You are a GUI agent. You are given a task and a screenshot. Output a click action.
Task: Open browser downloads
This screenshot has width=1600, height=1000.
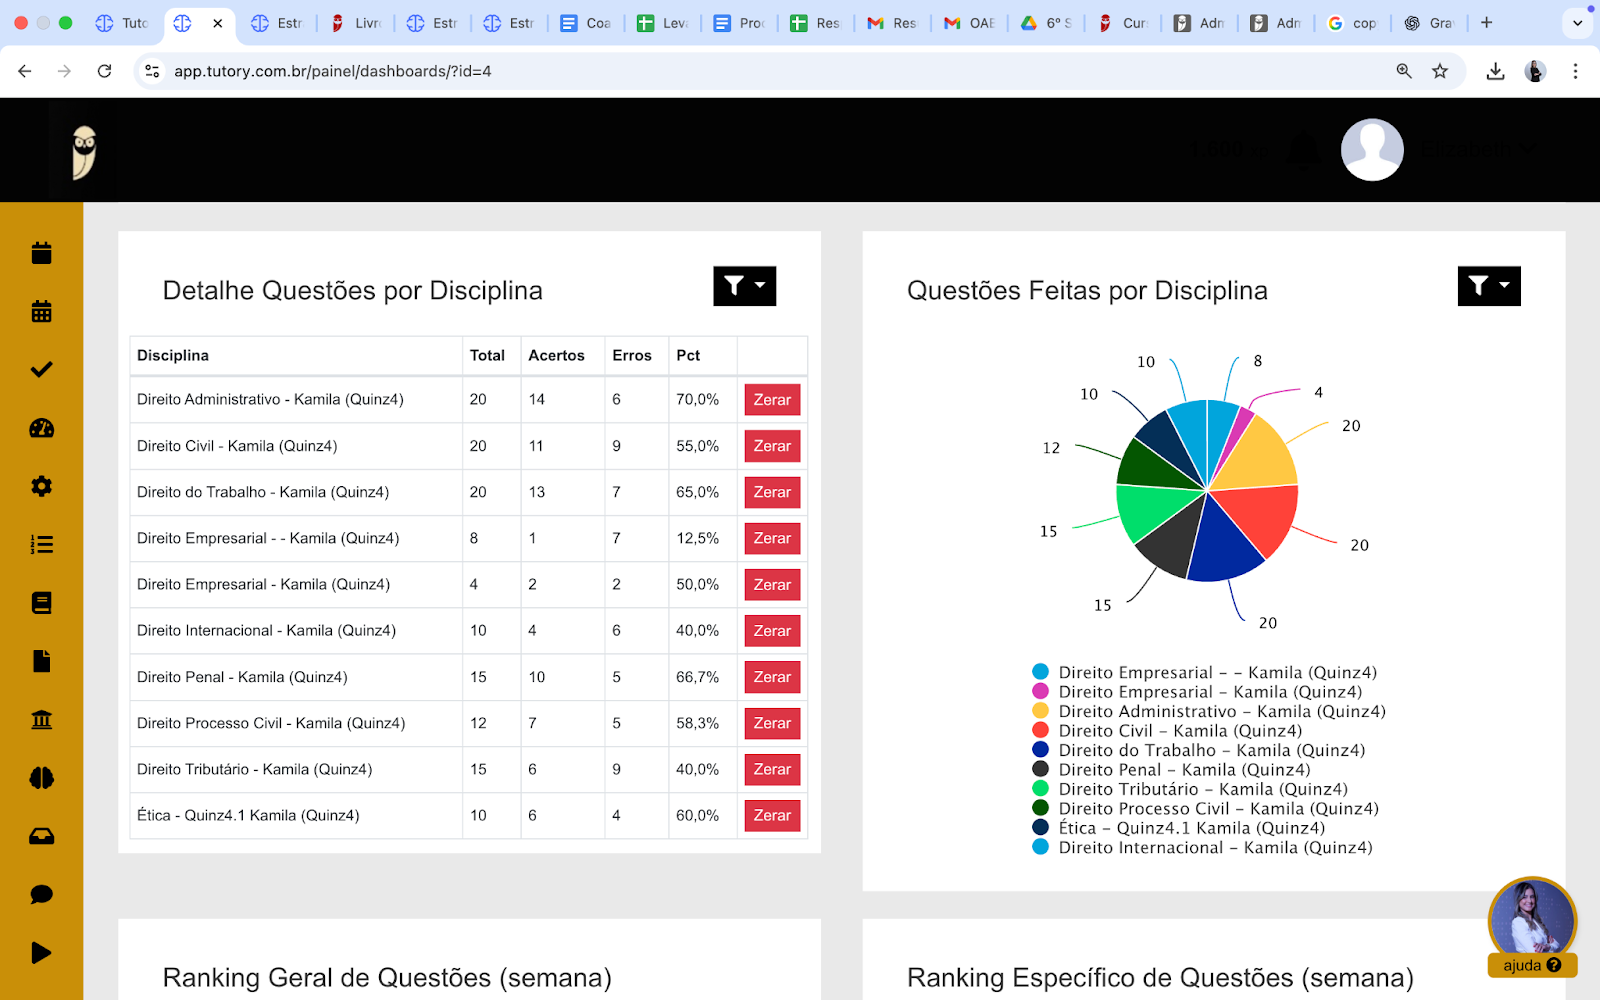pyautogui.click(x=1495, y=71)
